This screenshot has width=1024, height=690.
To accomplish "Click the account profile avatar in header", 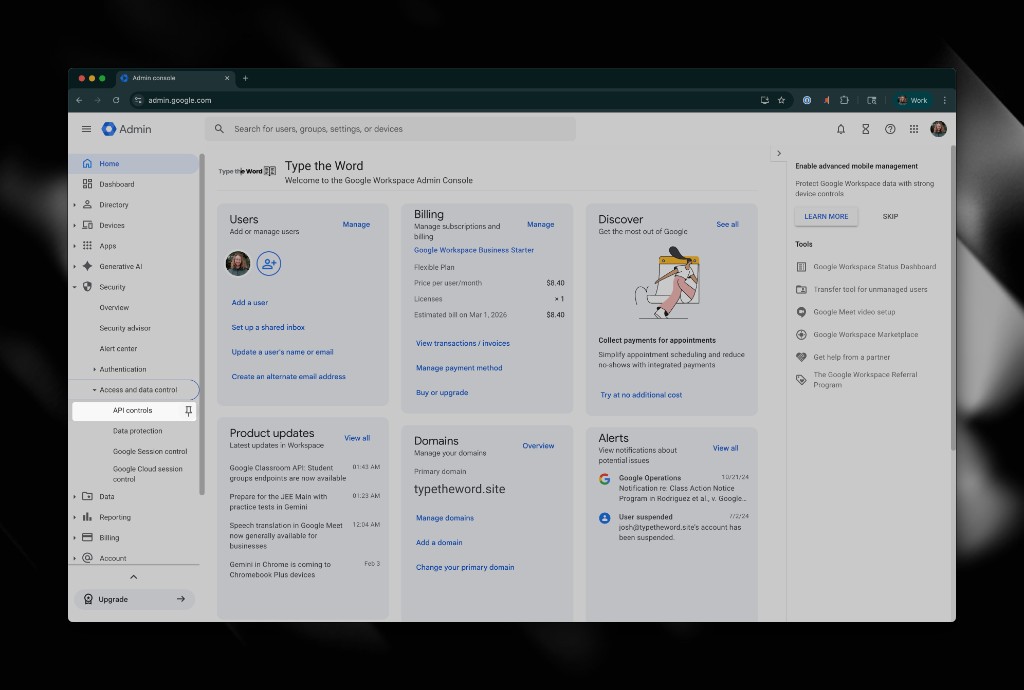I will 938,129.
